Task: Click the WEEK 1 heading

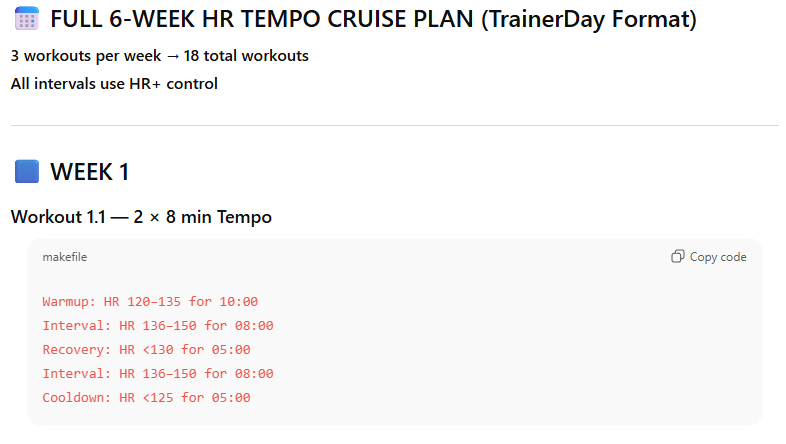Action: pyautogui.click(x=89, y=172)
